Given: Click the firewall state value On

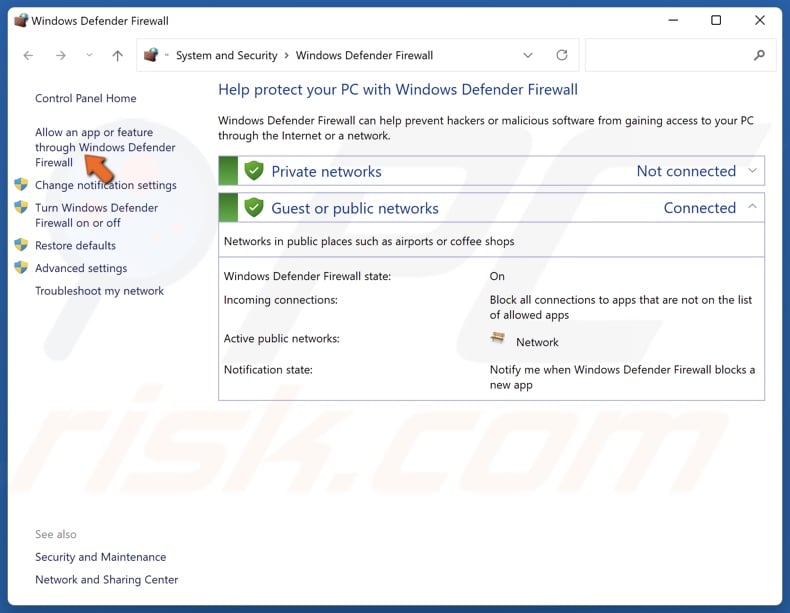Looking at the screenshot, I should [x=497, y=276].
